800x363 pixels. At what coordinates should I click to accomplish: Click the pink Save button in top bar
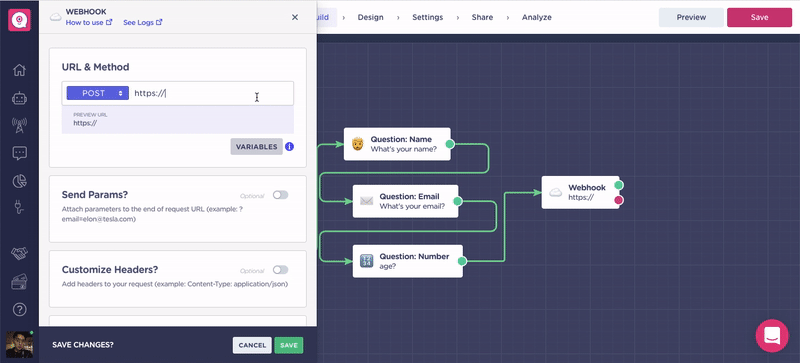coord(759,17)
